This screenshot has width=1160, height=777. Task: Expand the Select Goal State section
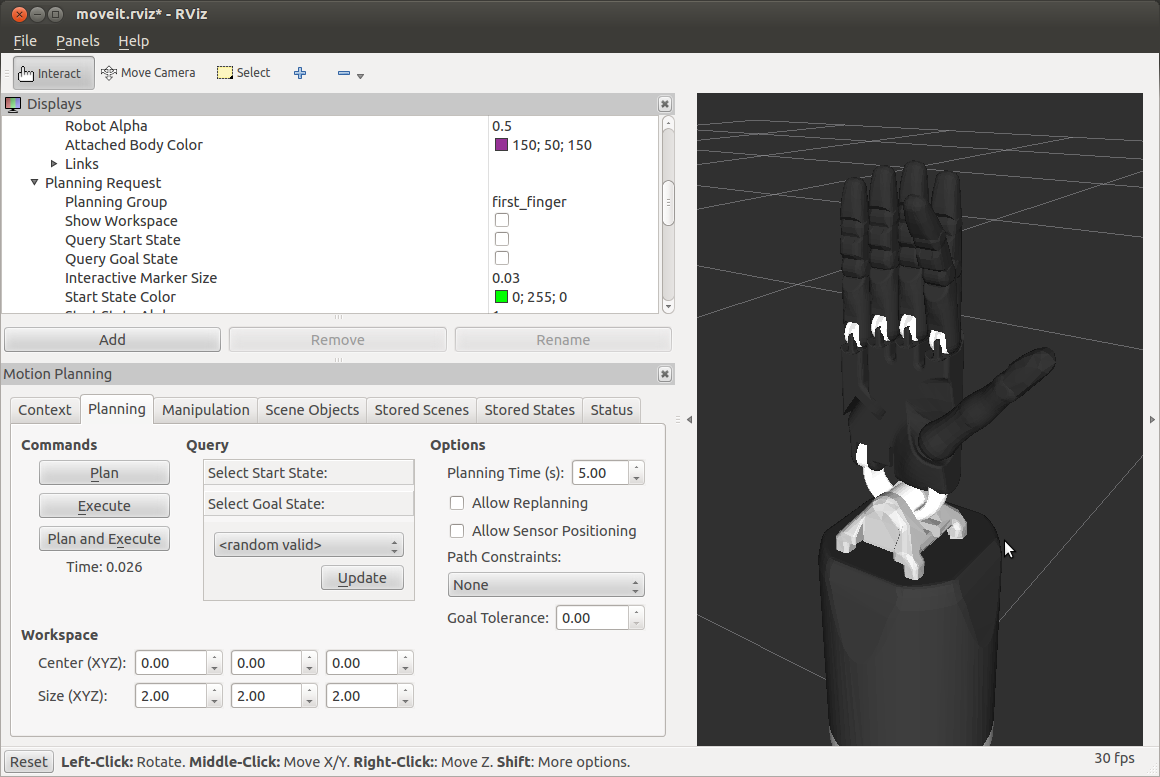tap(308, 504)
